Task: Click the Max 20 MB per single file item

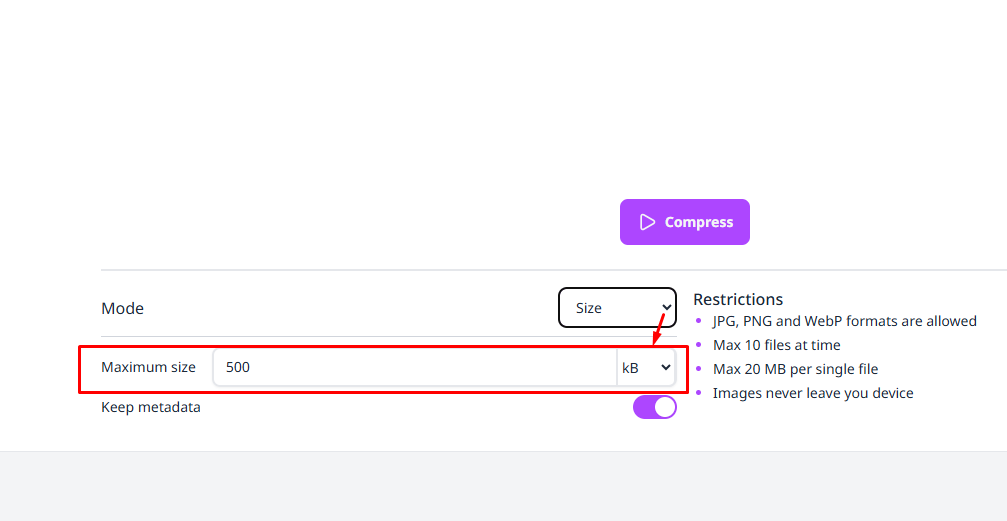Action: tap(795, 369)
